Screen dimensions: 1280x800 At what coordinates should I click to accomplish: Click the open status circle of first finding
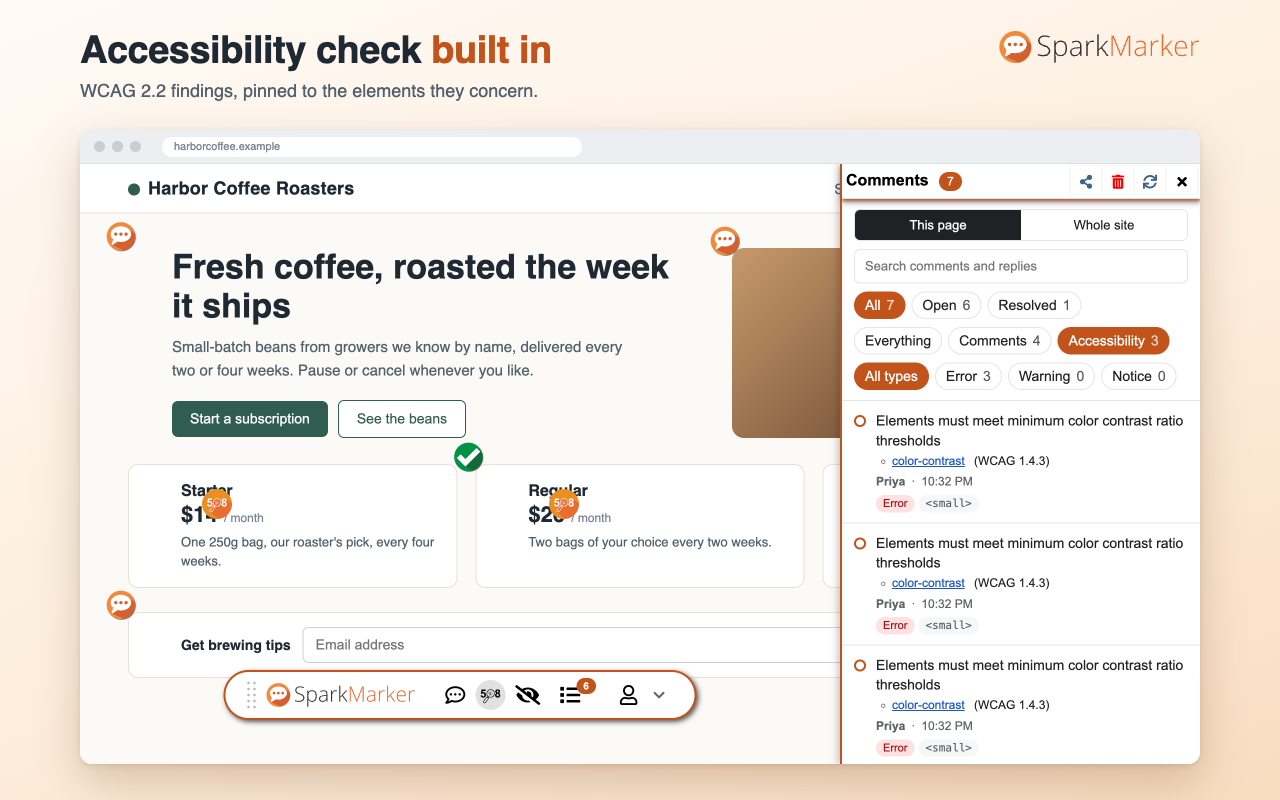[860, 421]
